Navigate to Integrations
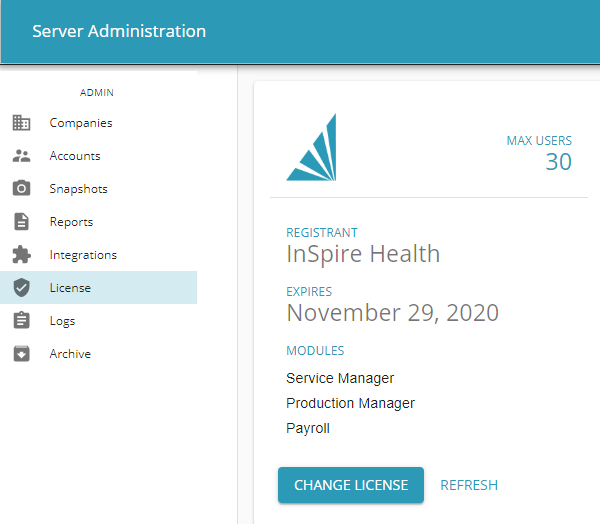This screenshot has height=524, width=600. click(83, 255)
